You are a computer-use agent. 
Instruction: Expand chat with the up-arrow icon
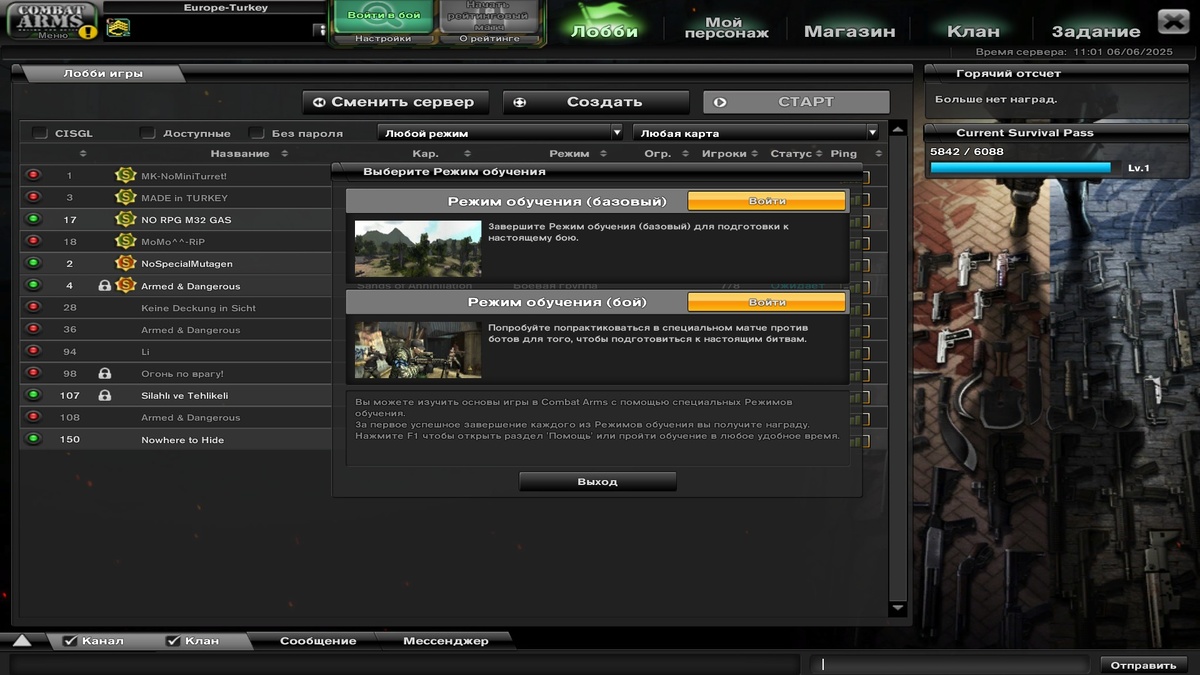click(22, 641)
